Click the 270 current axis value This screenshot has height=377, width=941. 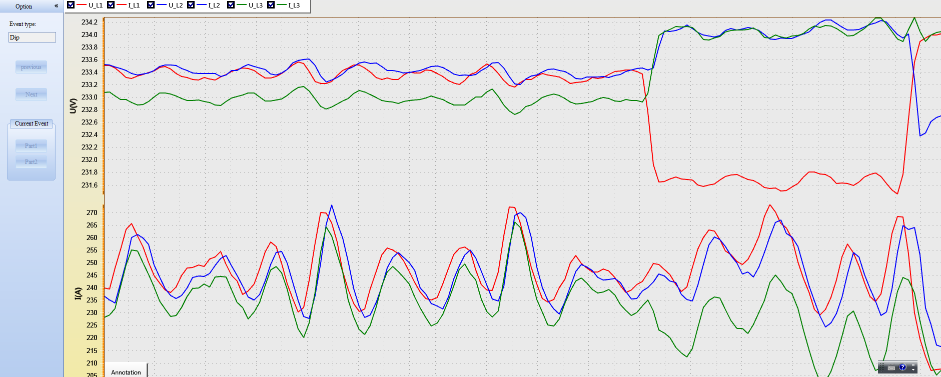93,213
